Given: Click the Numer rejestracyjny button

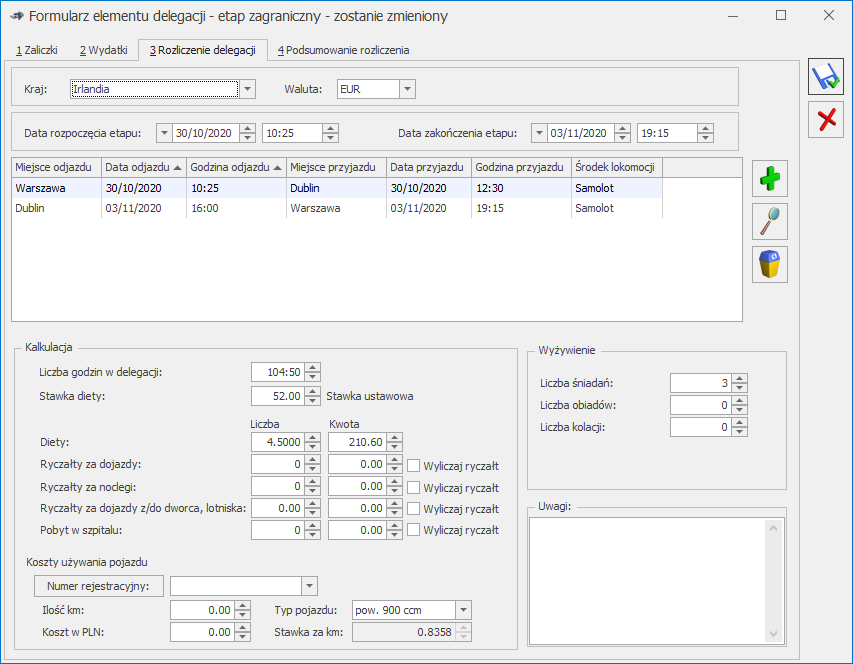Looking at the screenshot, I should (x=99, y=586).
